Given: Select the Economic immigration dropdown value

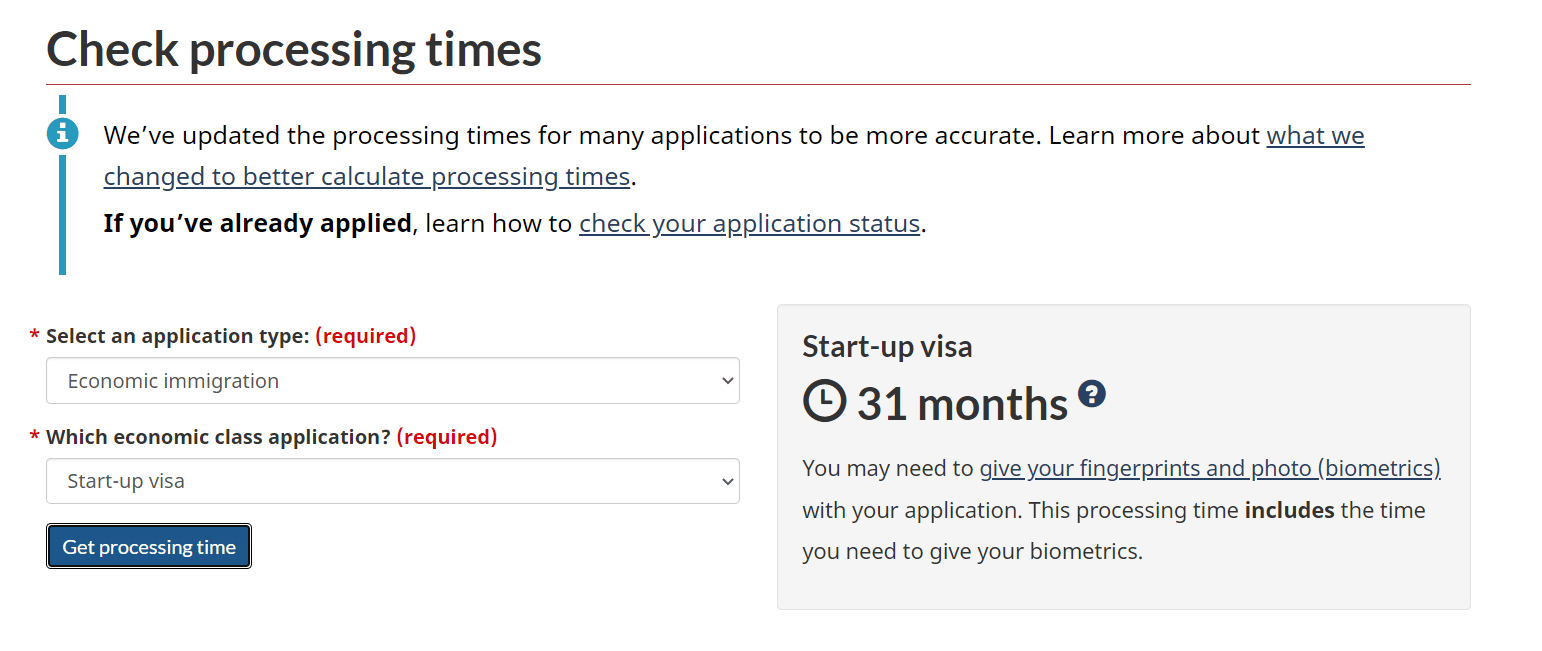Looking at the screenshot, I should click(172, 381).
